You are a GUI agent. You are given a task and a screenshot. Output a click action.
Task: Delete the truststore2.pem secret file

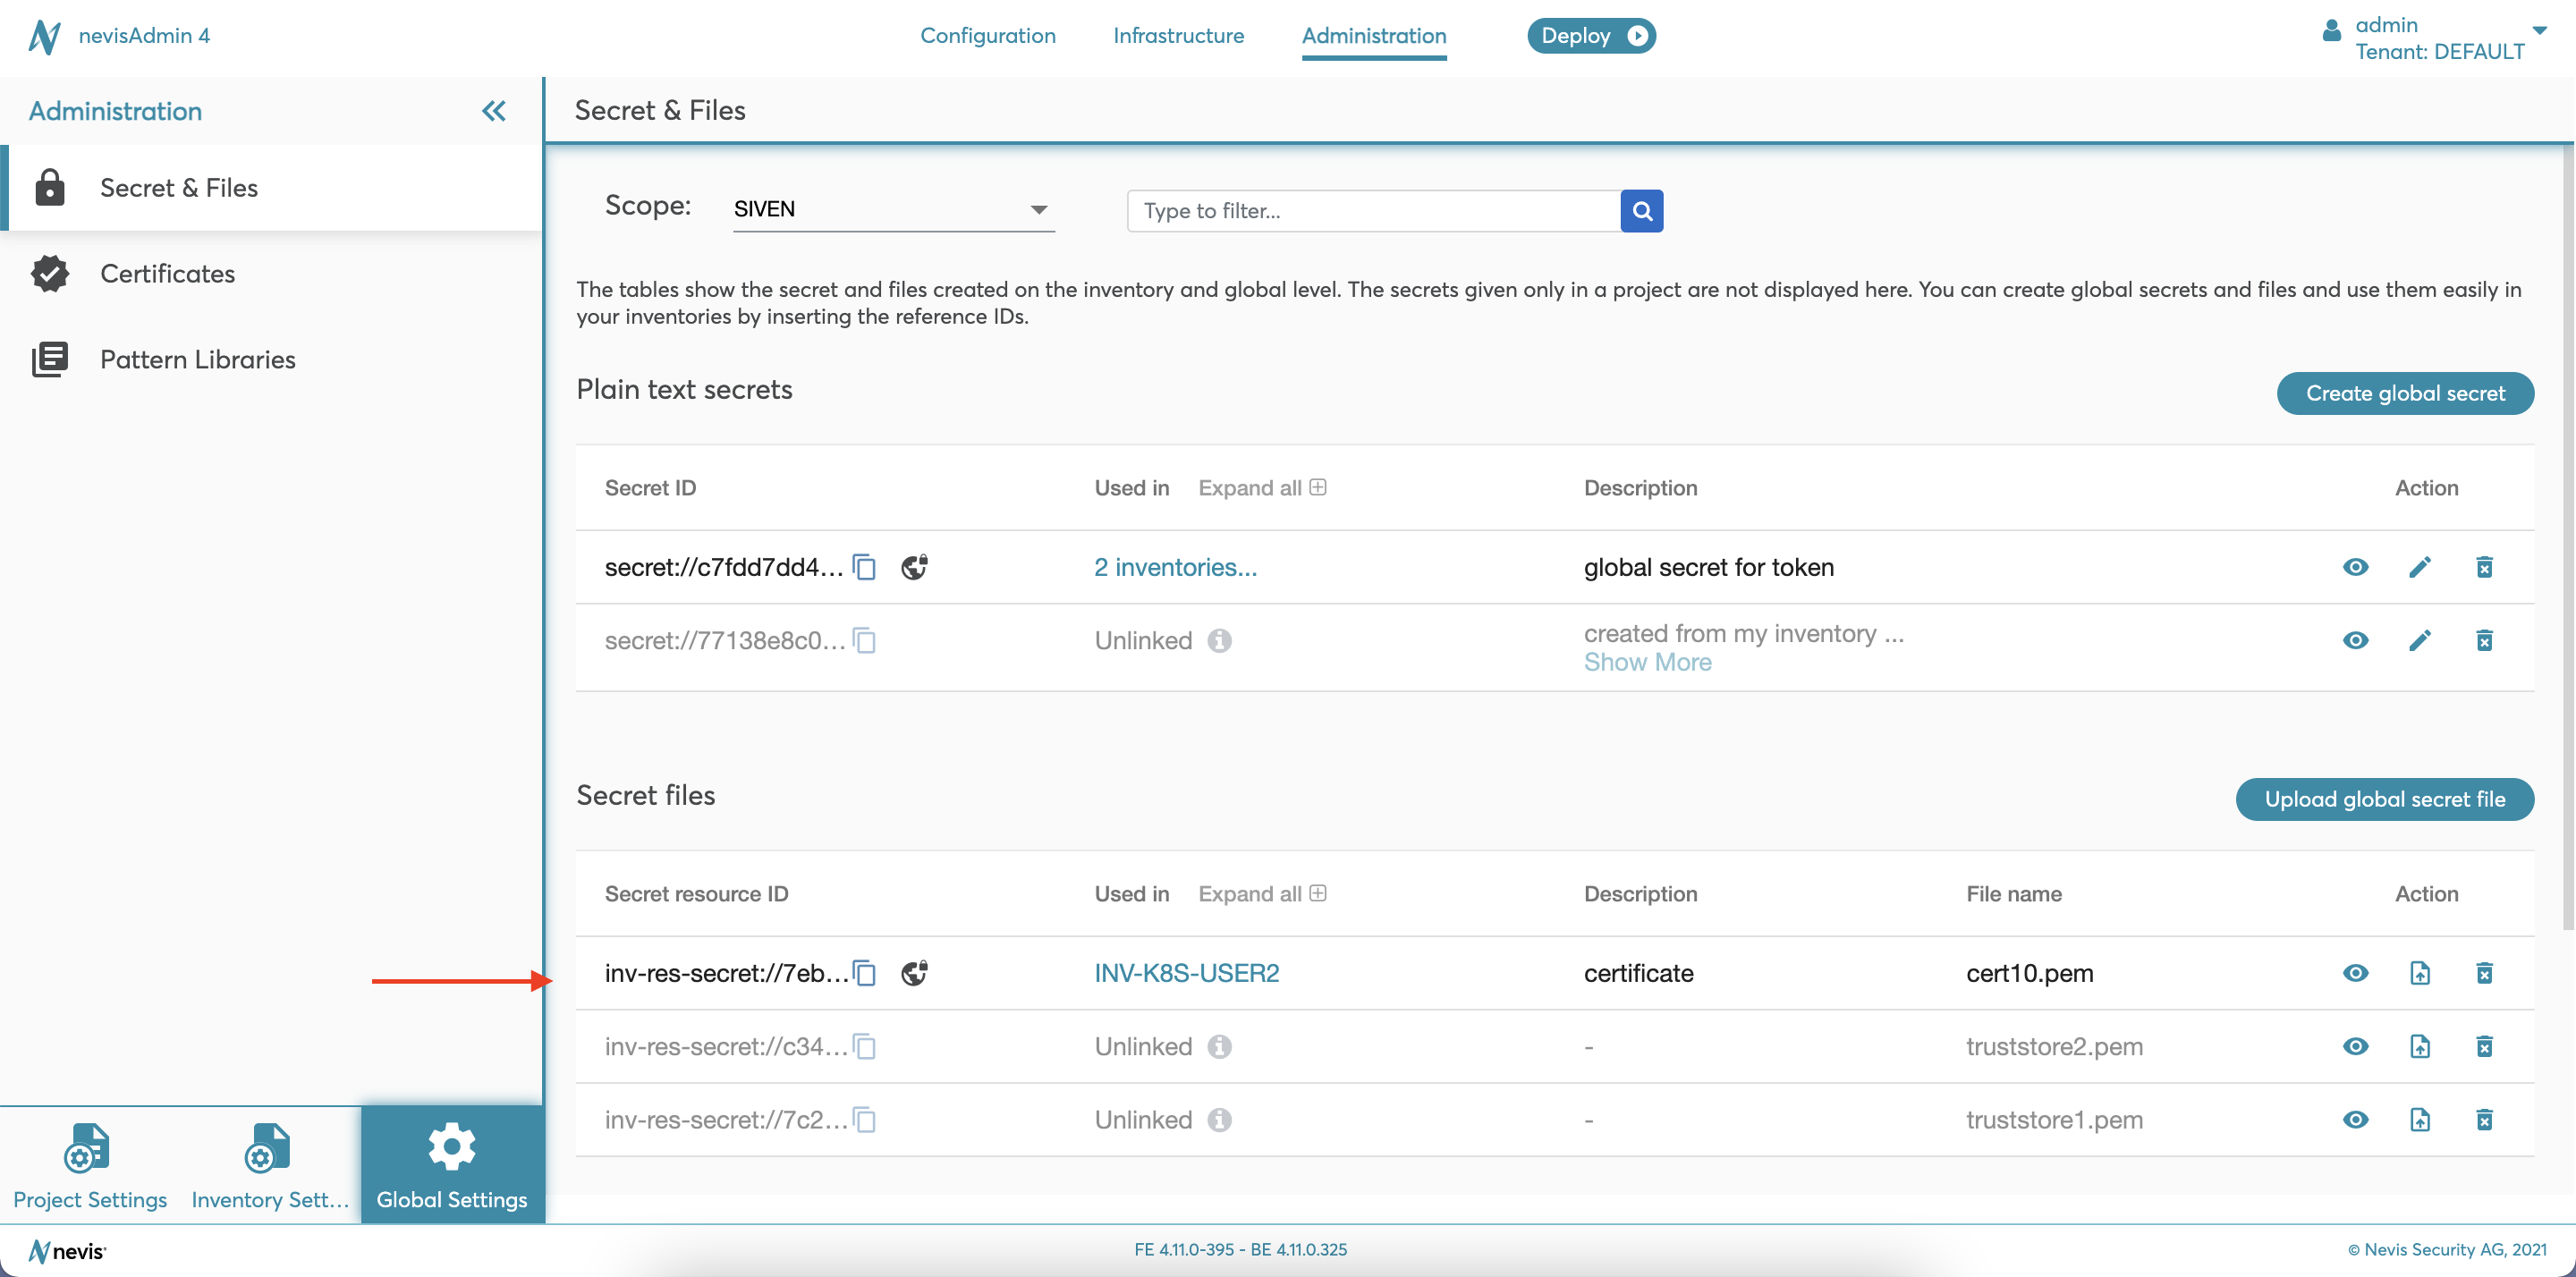pos(2484,1046)
